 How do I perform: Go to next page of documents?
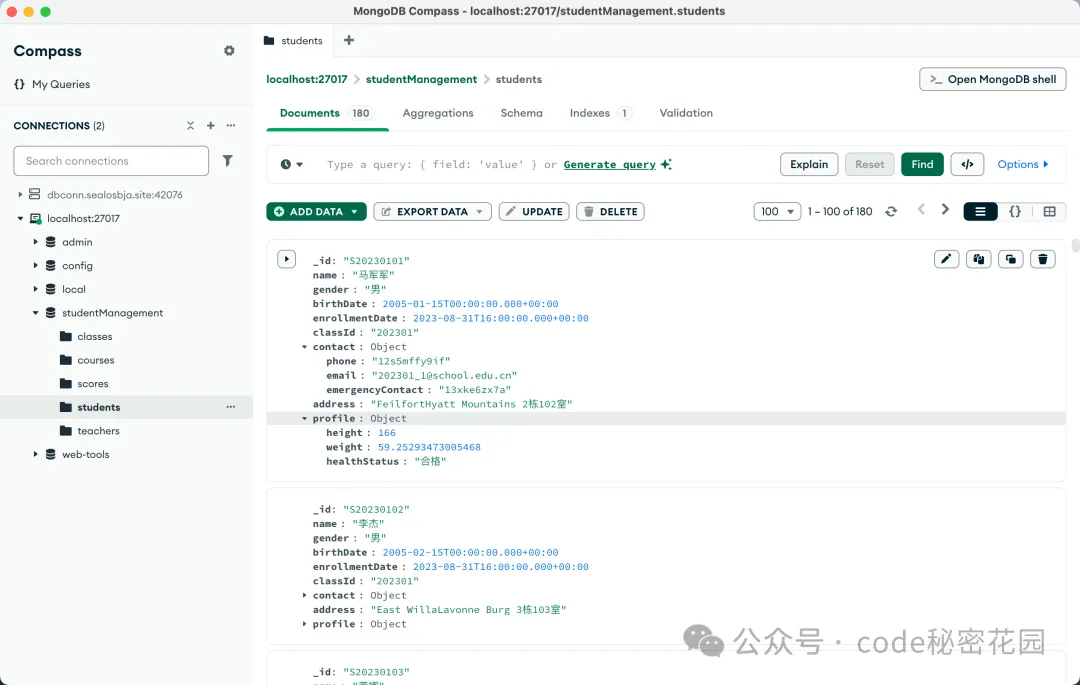(945, 209)
